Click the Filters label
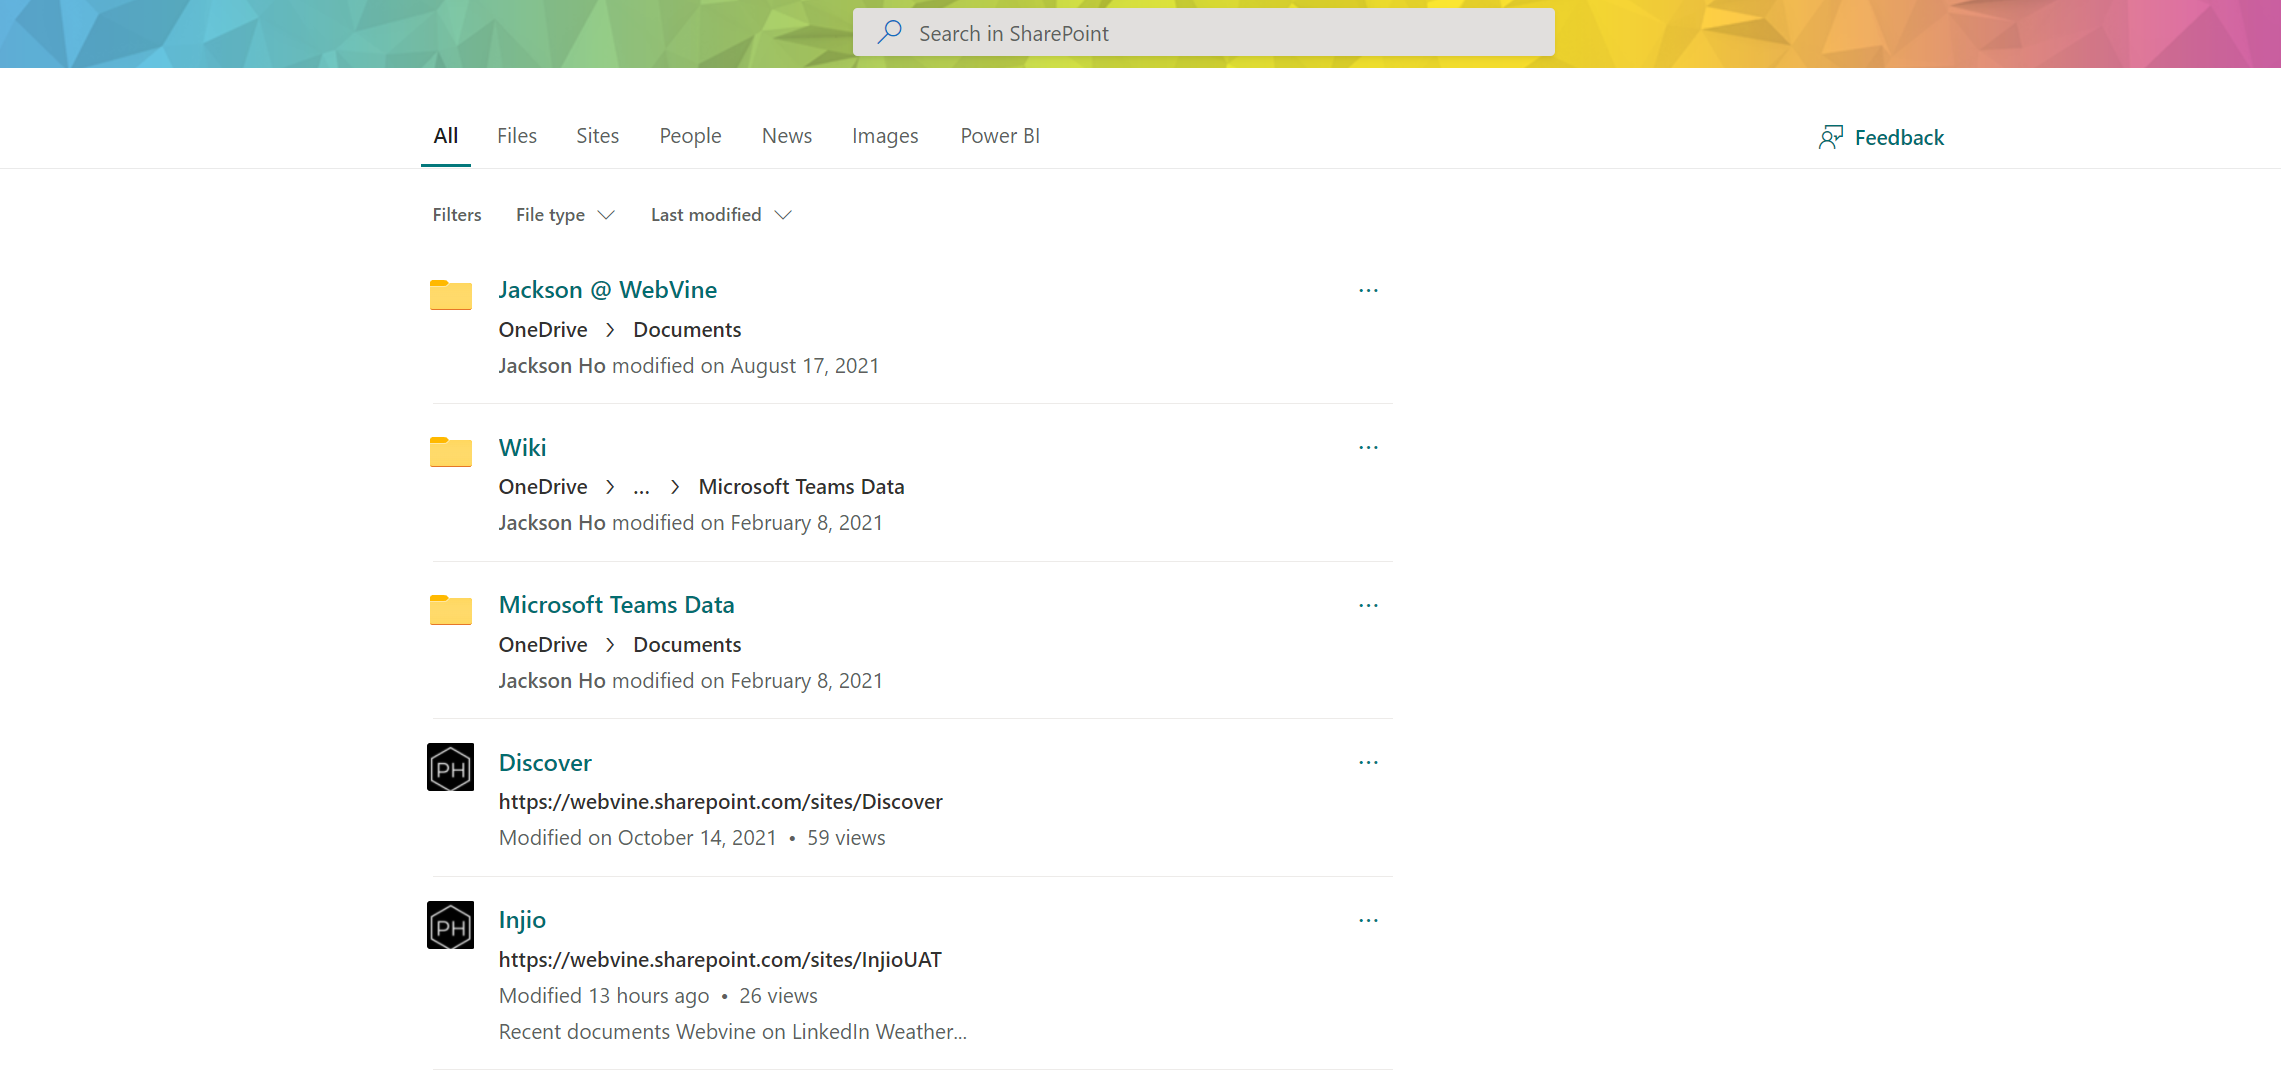This screenshot has width=2281, height=1072. 456,215
